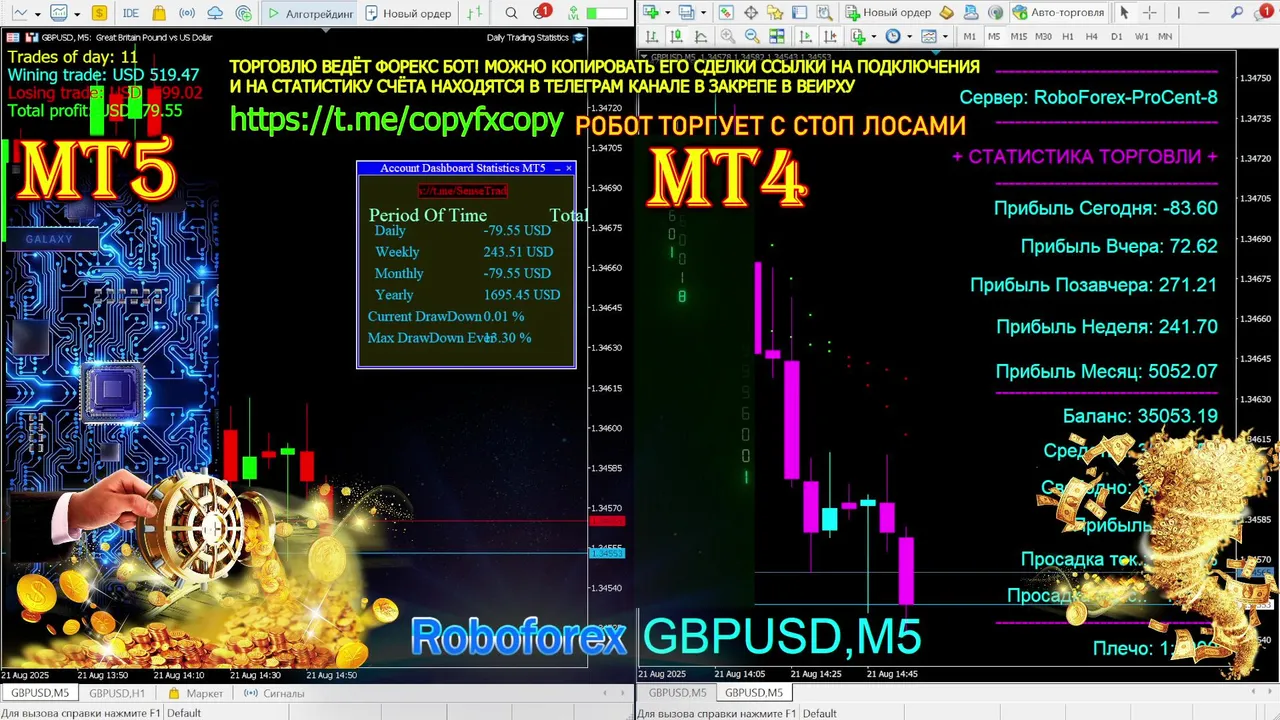Image resolution: width=1280 pixels, height=720 pixels.
Task: Select the M15 timeframe in MT4
Action: tap(1018, 36)
